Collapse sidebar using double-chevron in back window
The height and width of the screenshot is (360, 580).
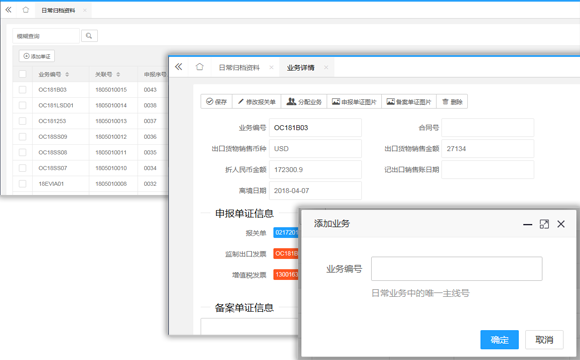pos(8,10)
